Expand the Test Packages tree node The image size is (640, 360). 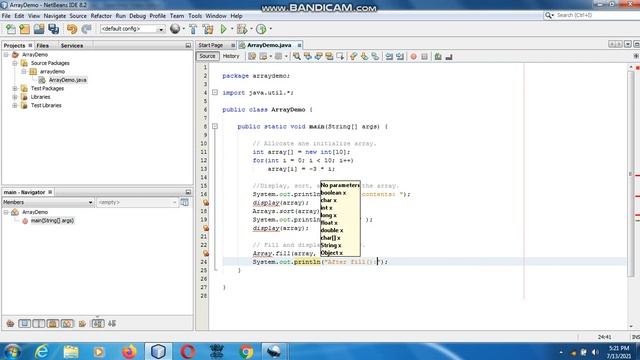tap(15, 89)
